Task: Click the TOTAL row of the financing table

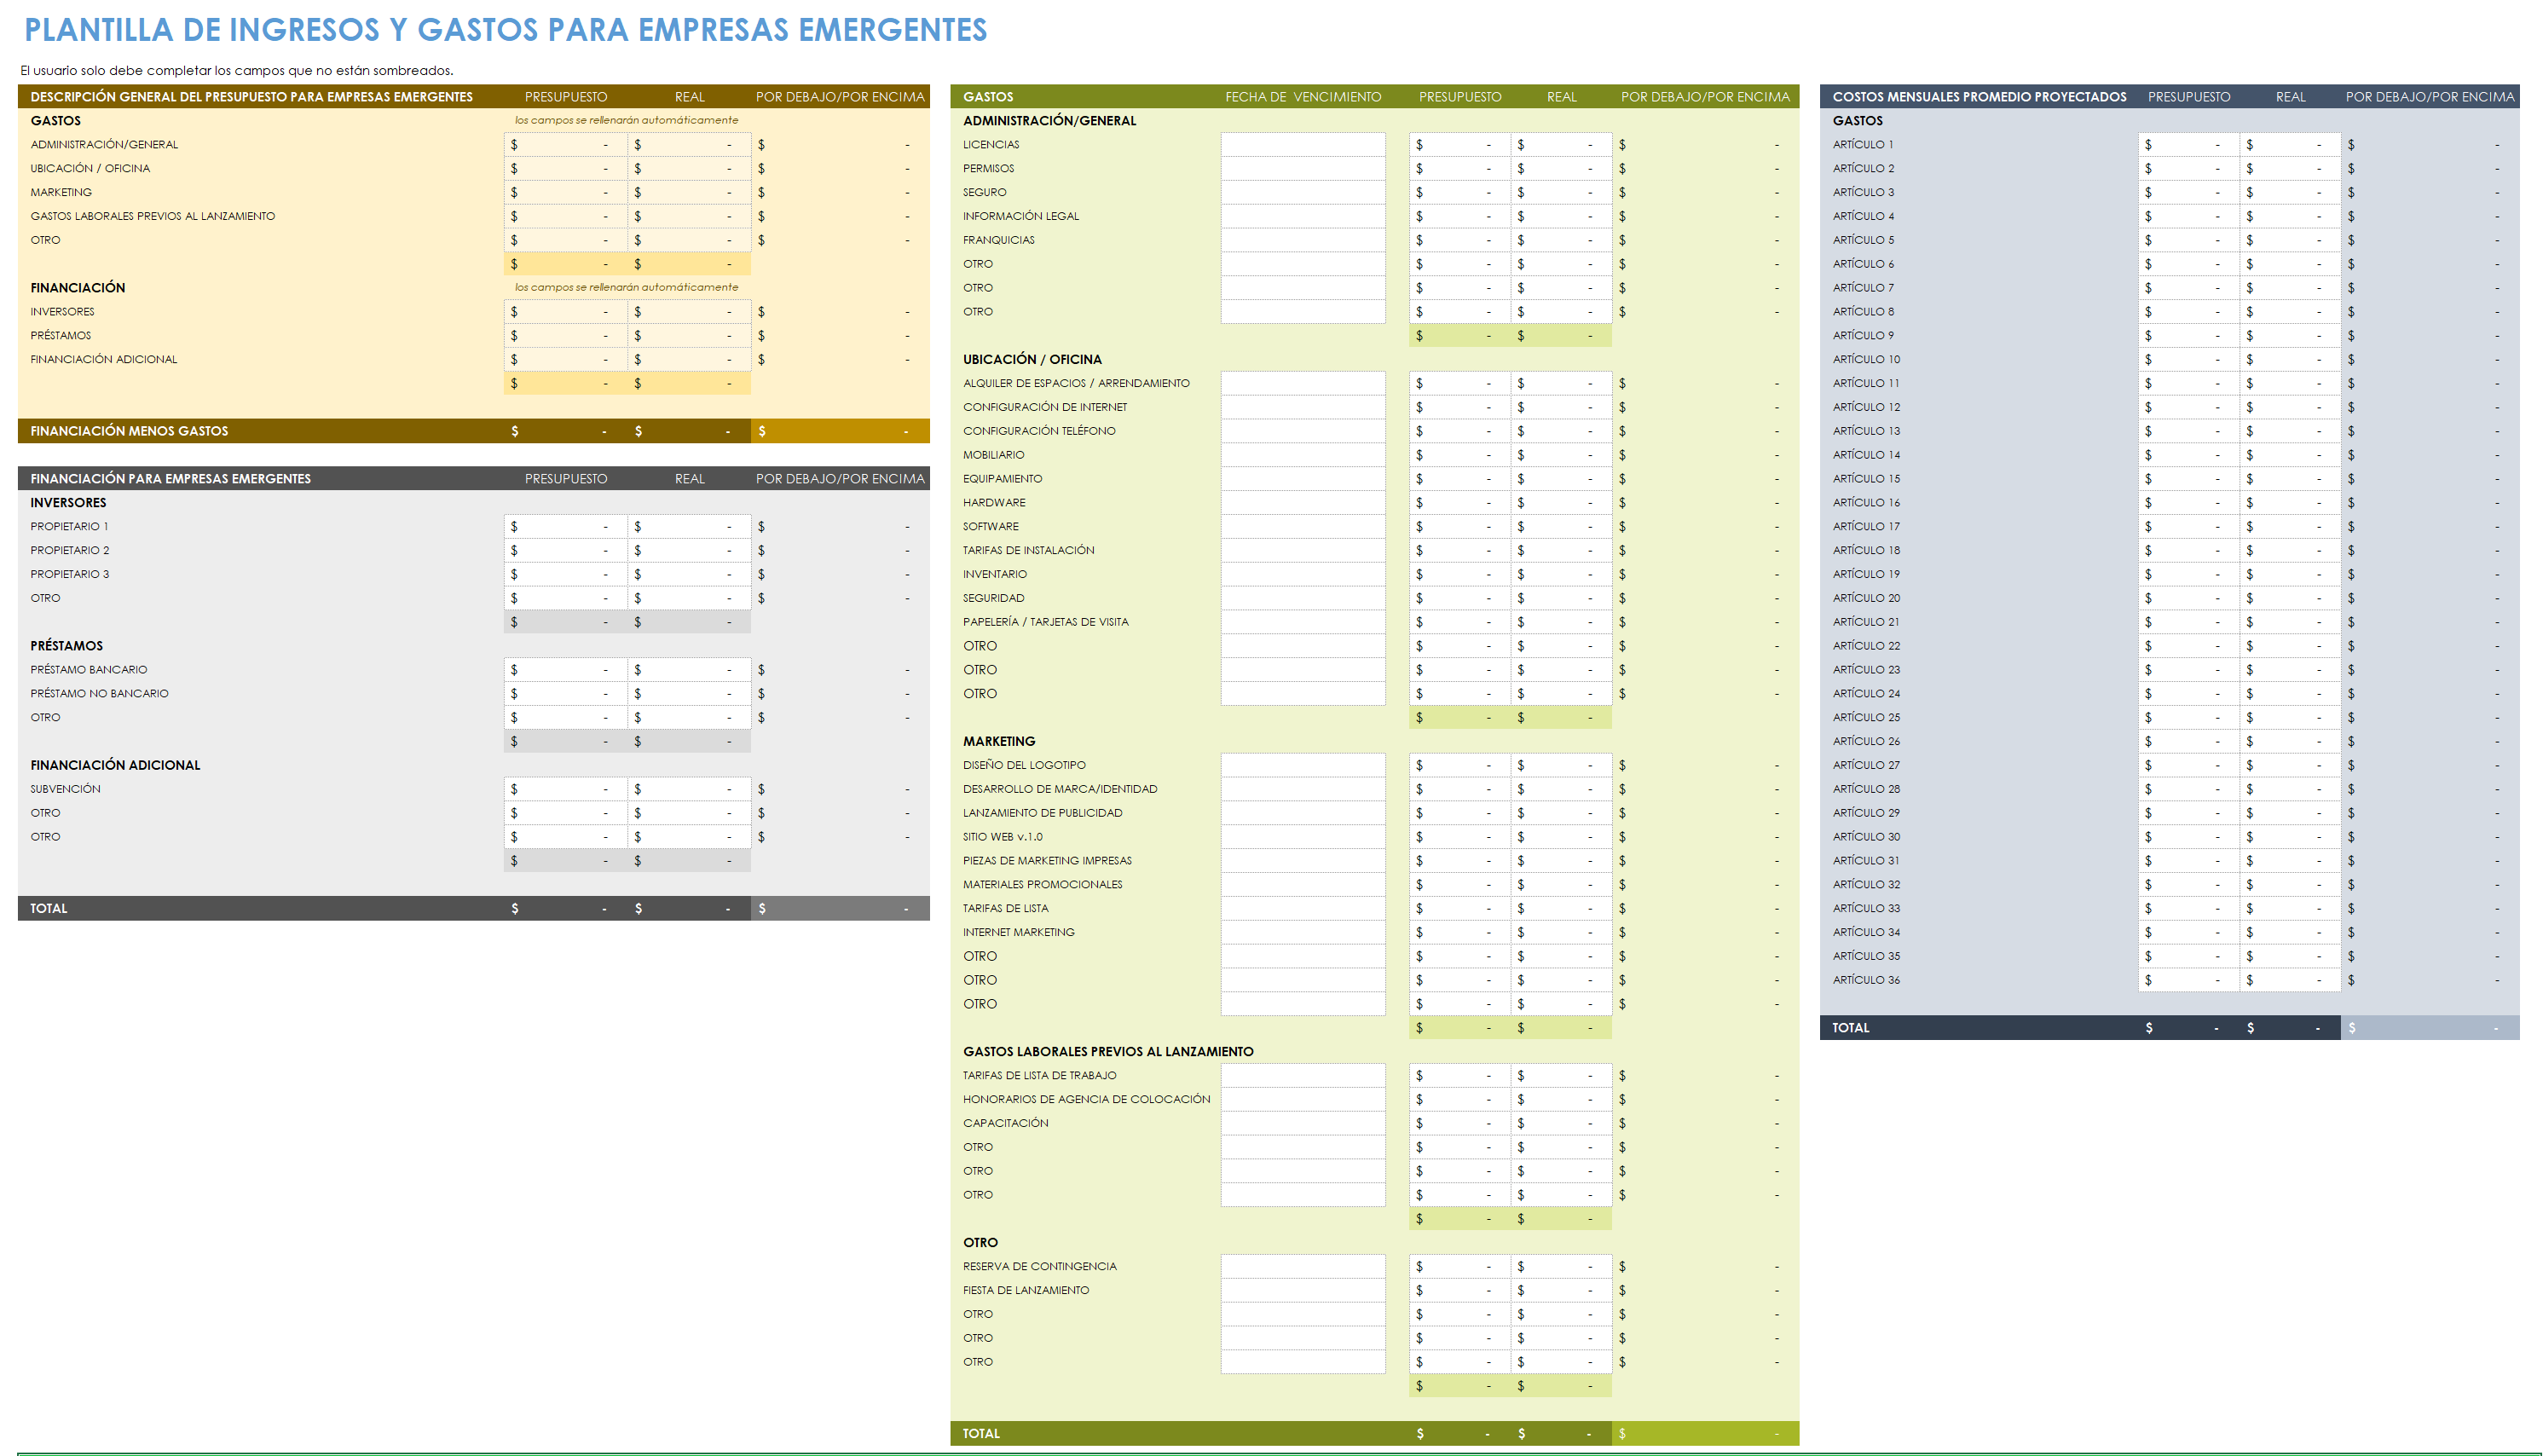Action: click(473, 909)
